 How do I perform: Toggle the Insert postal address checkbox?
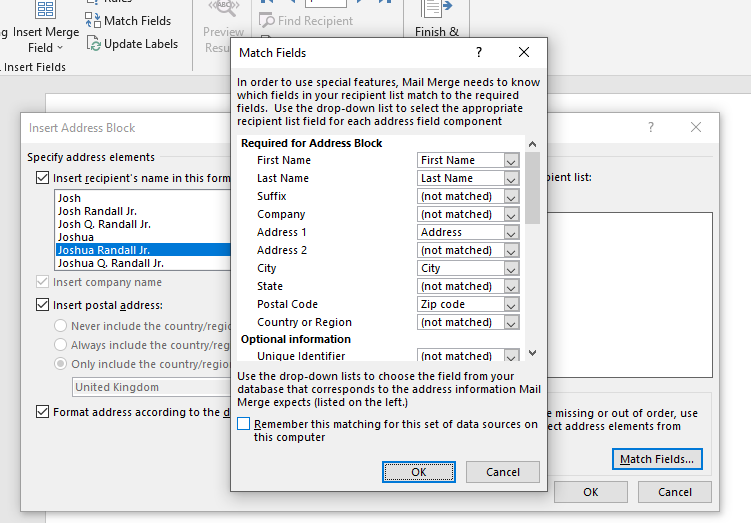tap(42, 305)
